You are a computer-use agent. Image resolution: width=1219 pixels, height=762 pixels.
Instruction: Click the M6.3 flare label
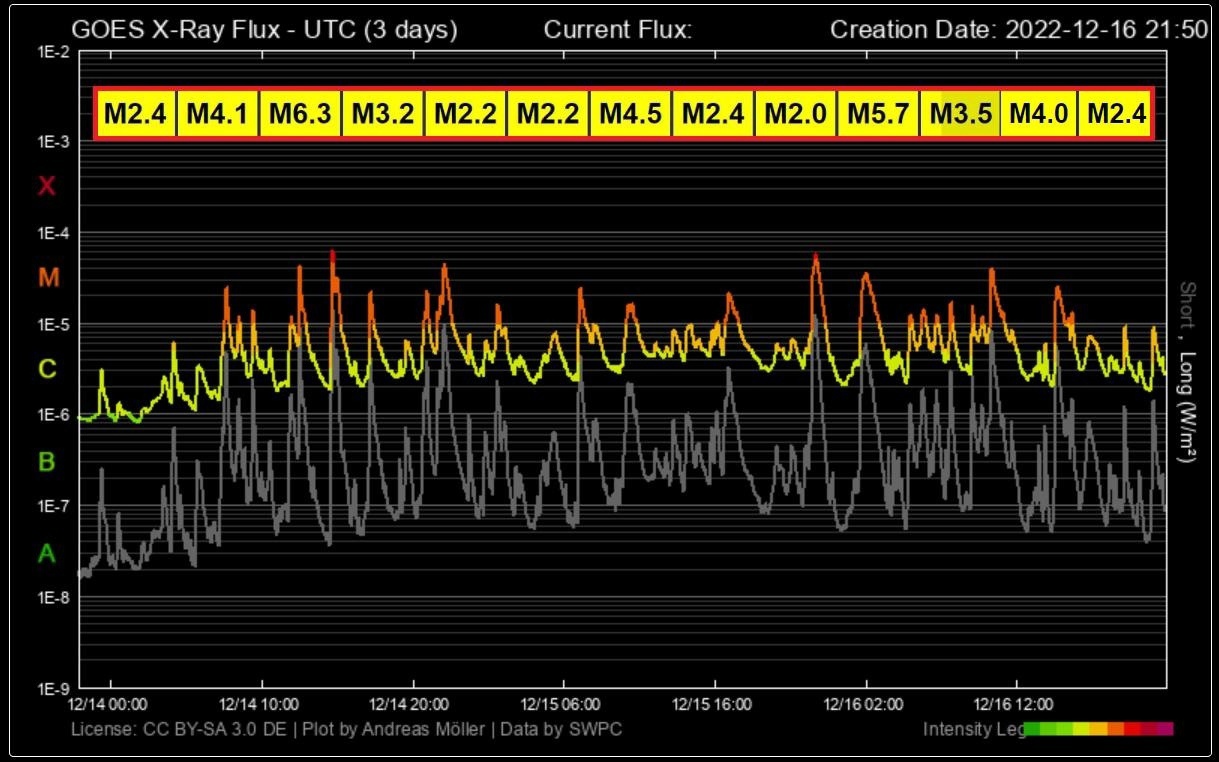pyautogui.click(x=301, y=114)
